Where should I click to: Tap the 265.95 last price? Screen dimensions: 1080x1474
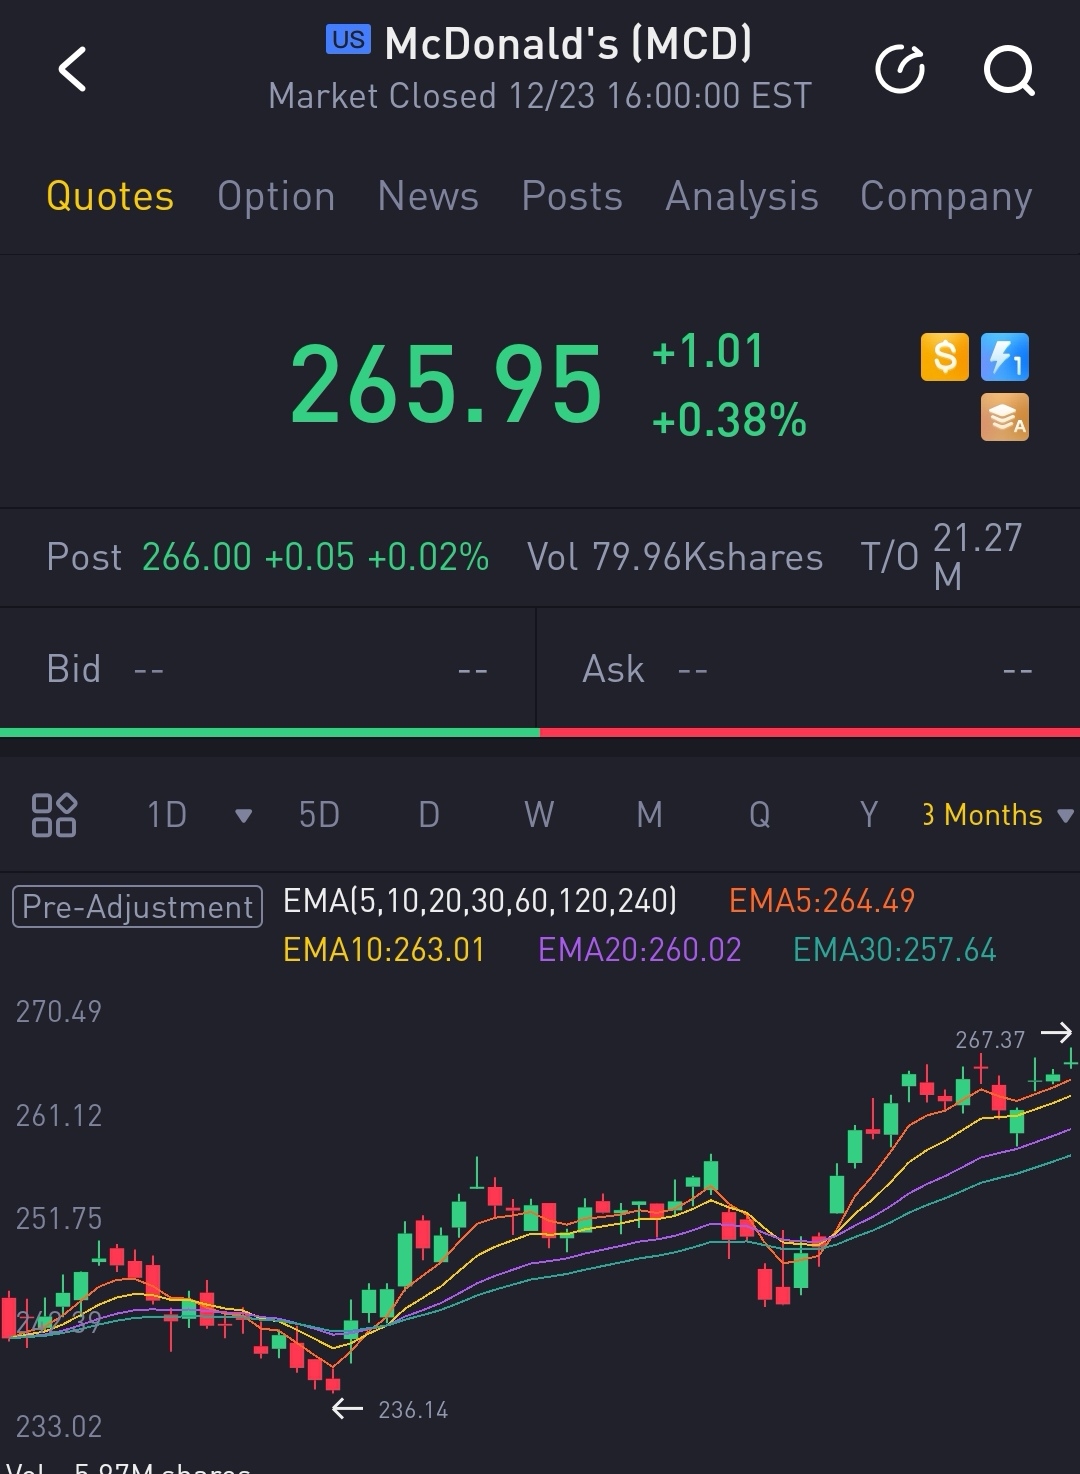coord(447,384)
